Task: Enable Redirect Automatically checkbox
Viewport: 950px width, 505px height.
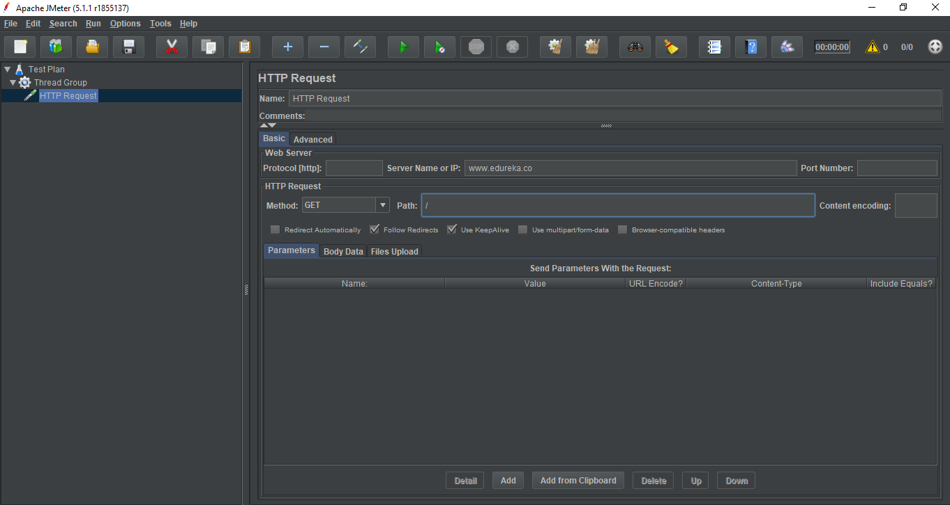Action: point(275,229)
